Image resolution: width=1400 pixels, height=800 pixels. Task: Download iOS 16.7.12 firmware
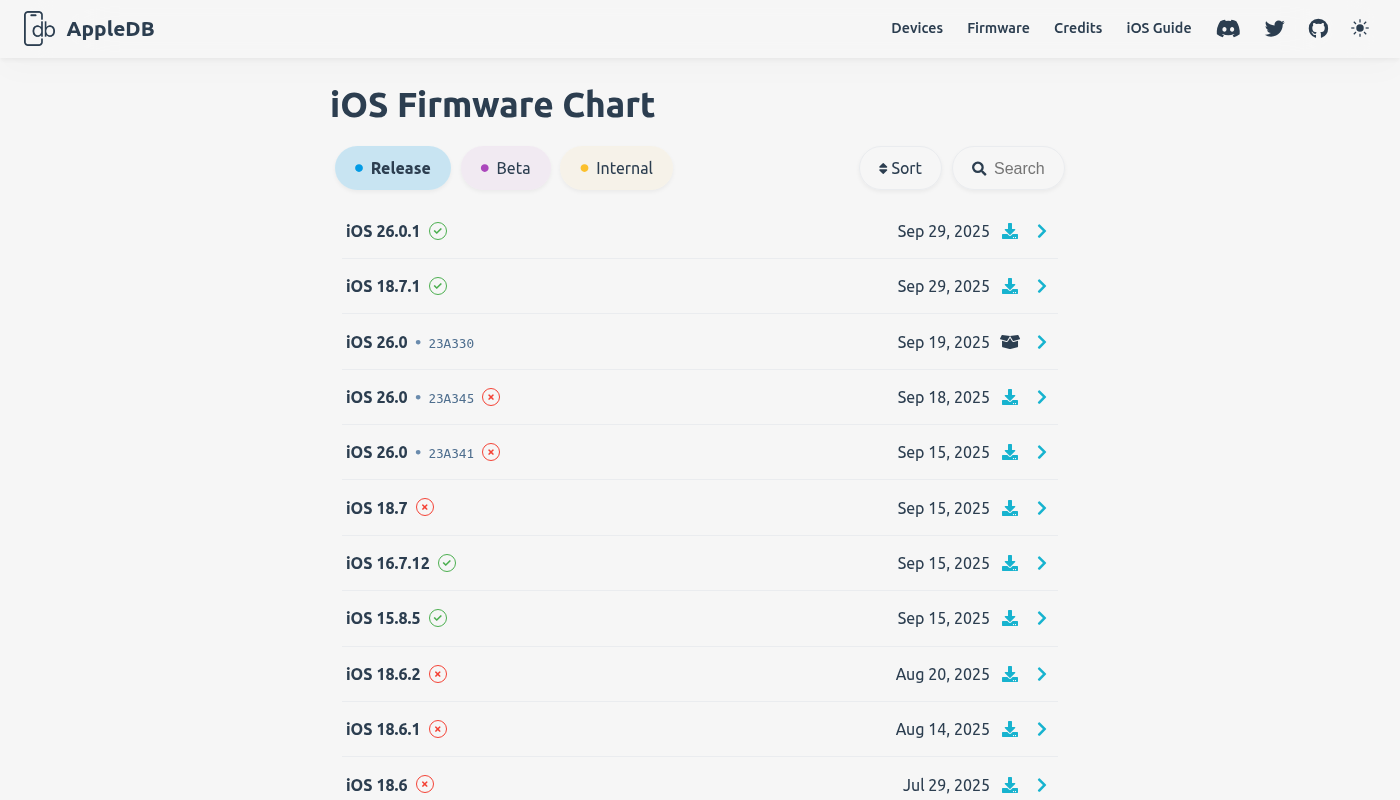[1010, 564]
